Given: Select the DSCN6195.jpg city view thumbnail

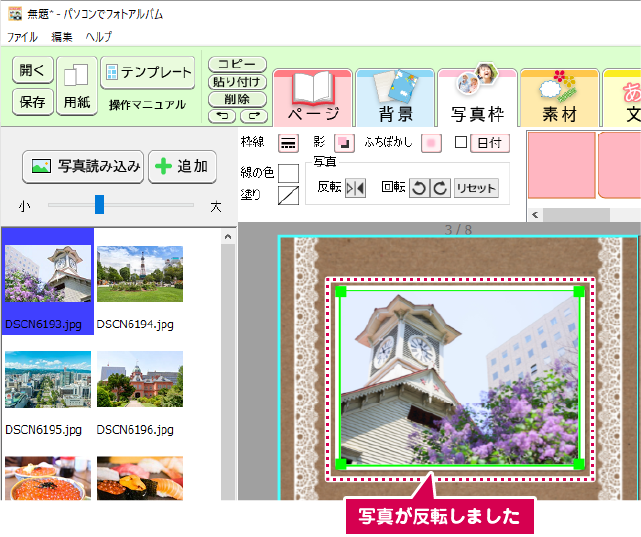Looking at the screenshot, I should [x=48, y=379].
